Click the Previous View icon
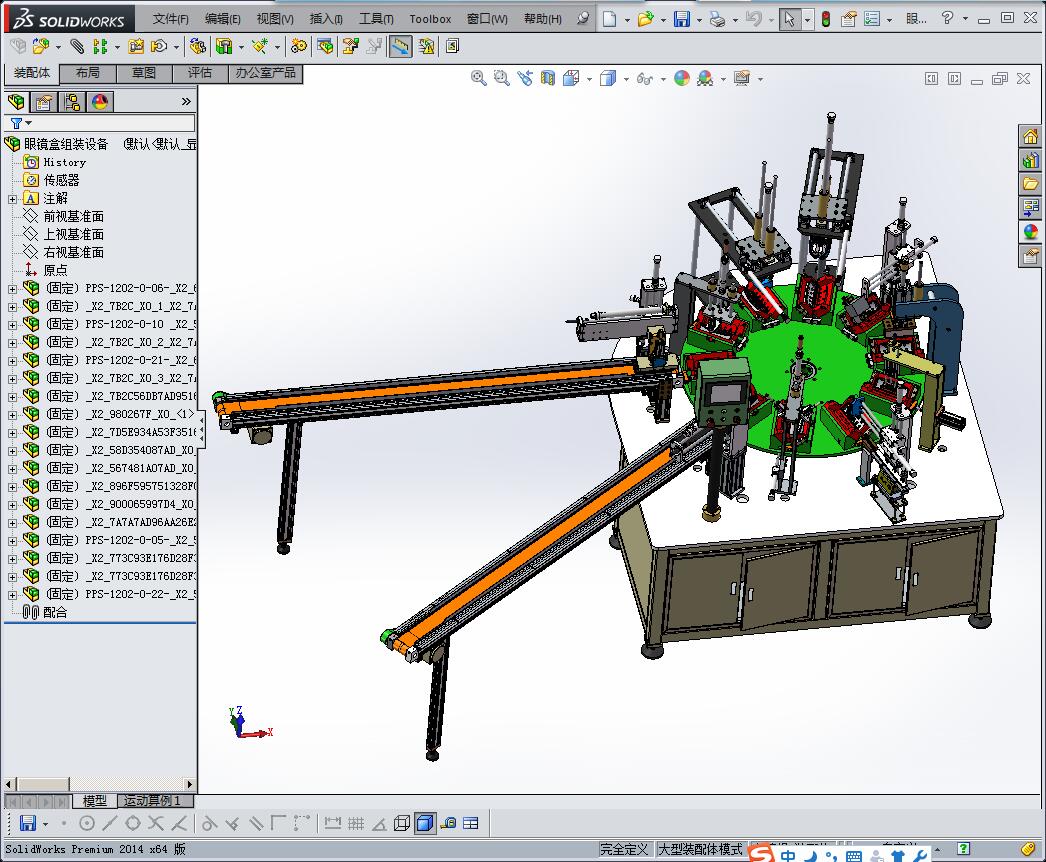1046x862 pixels. point(525,78)
